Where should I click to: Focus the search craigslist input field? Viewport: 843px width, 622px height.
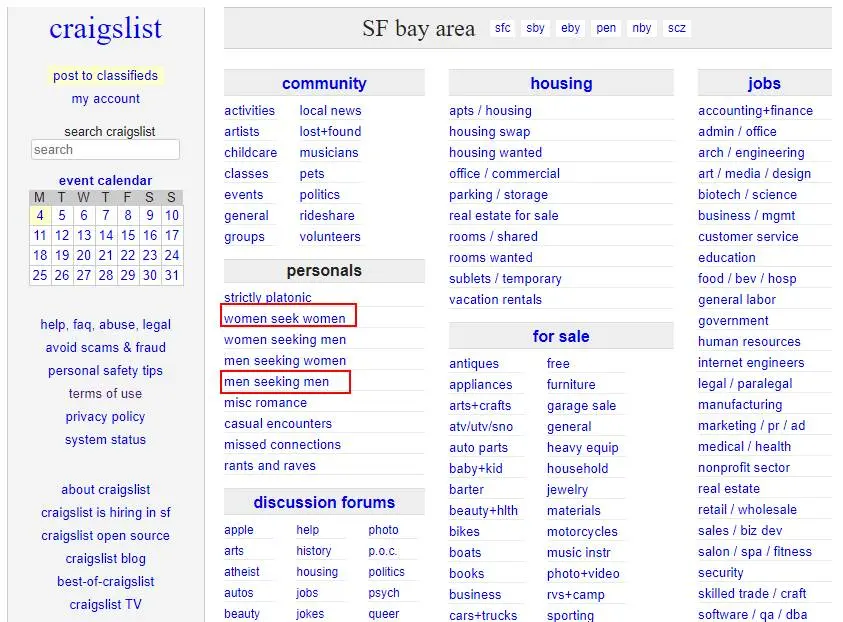105,149
